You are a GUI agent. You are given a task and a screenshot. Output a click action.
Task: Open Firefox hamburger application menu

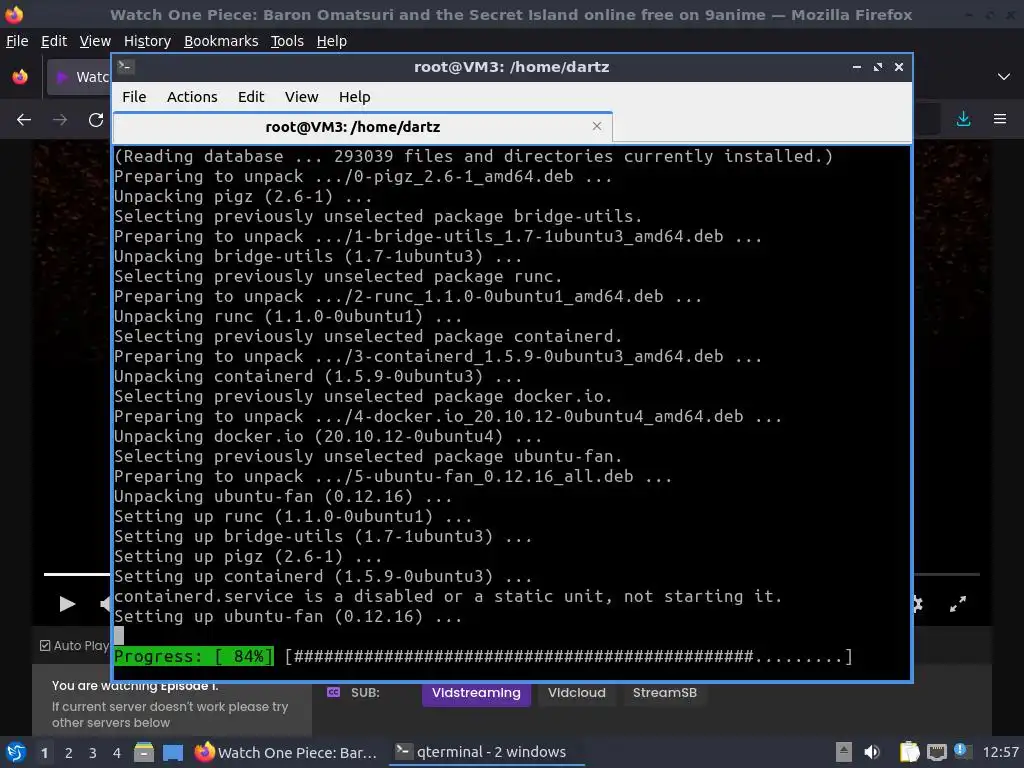(x=1000, y=119)
